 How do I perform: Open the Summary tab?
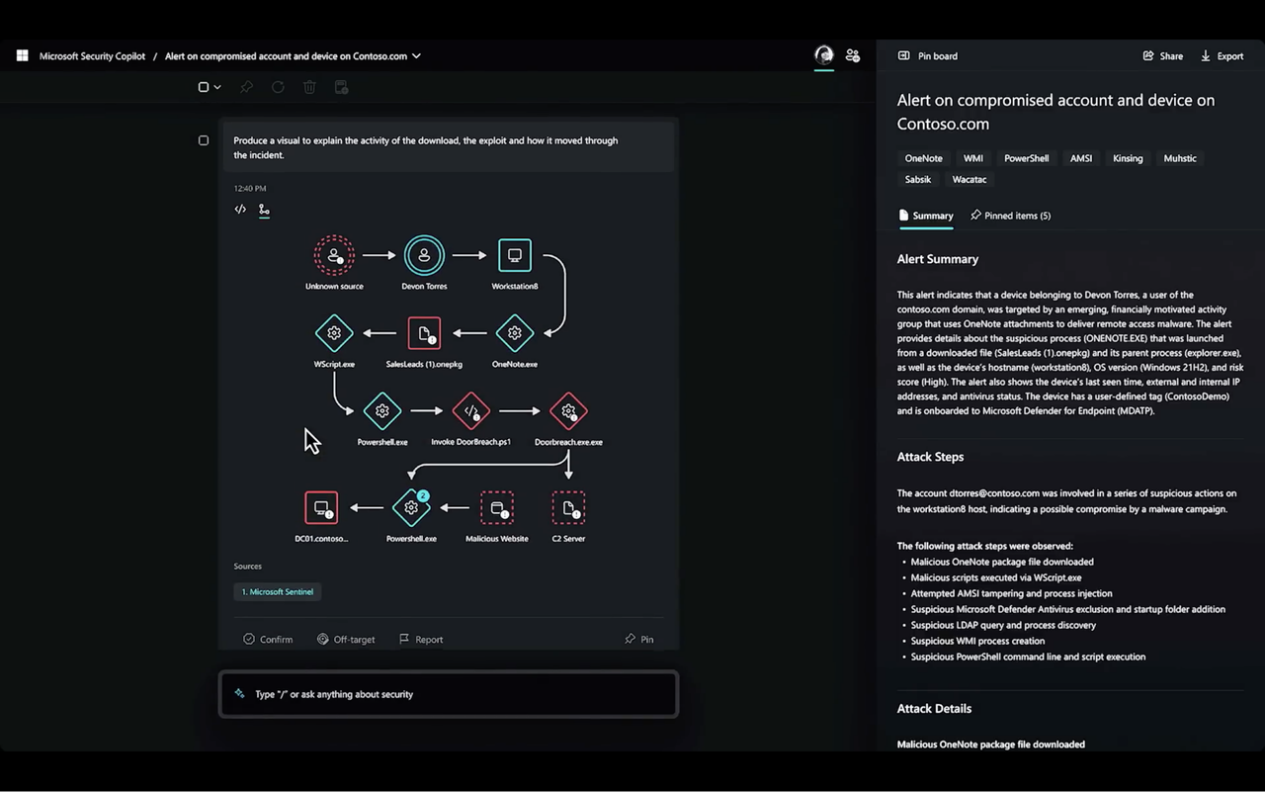926,216
